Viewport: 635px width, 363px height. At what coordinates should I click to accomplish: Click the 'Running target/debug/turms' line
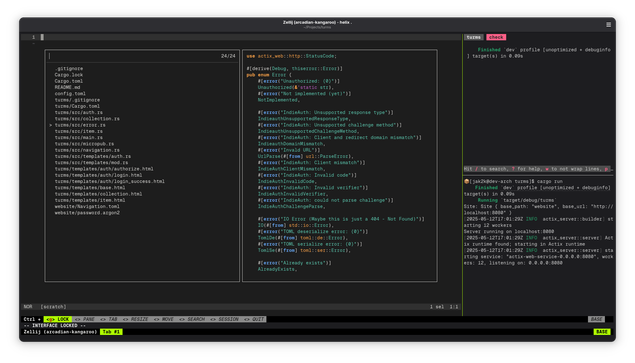click(x=517, y=201)
